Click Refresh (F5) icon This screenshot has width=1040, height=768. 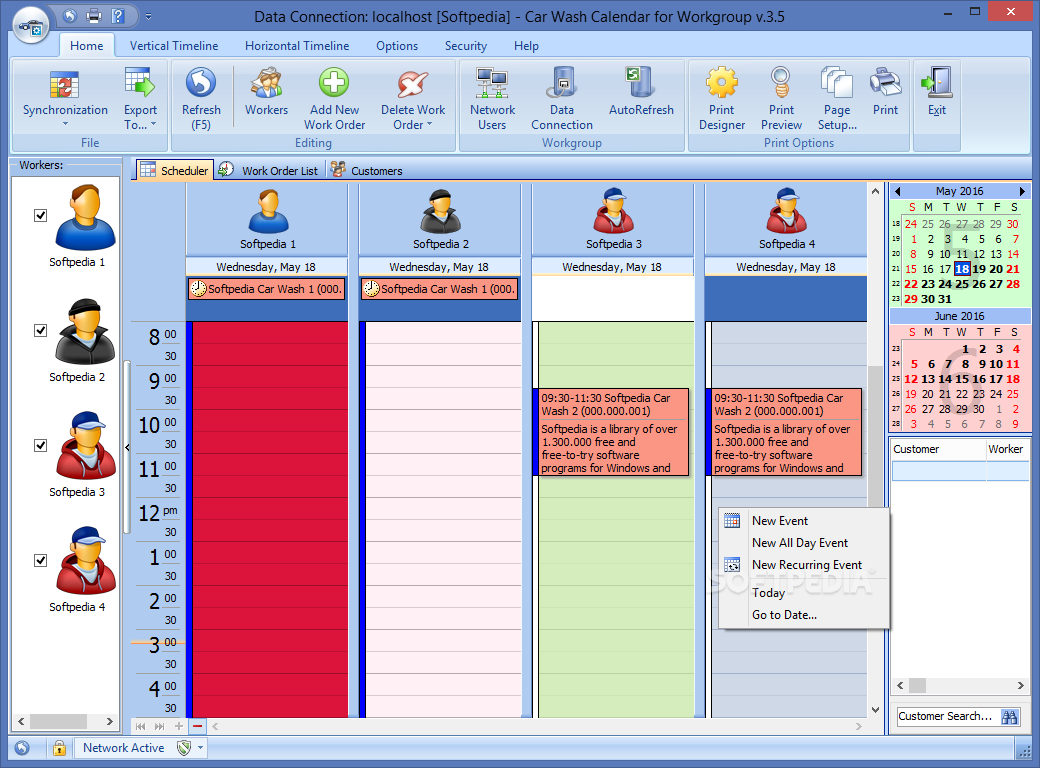pos(201,83)
